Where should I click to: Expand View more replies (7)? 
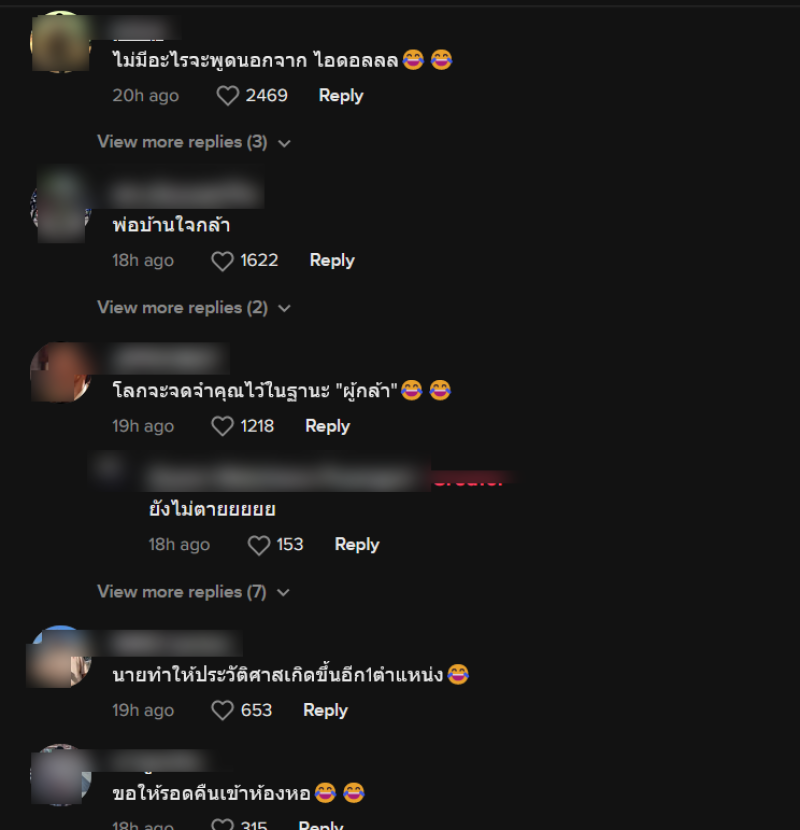point(193,592)
